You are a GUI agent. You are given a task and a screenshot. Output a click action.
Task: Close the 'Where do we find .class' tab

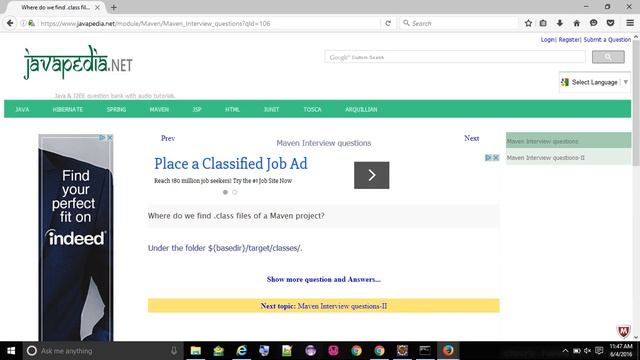pyautogui.click(x=97, y=7)
